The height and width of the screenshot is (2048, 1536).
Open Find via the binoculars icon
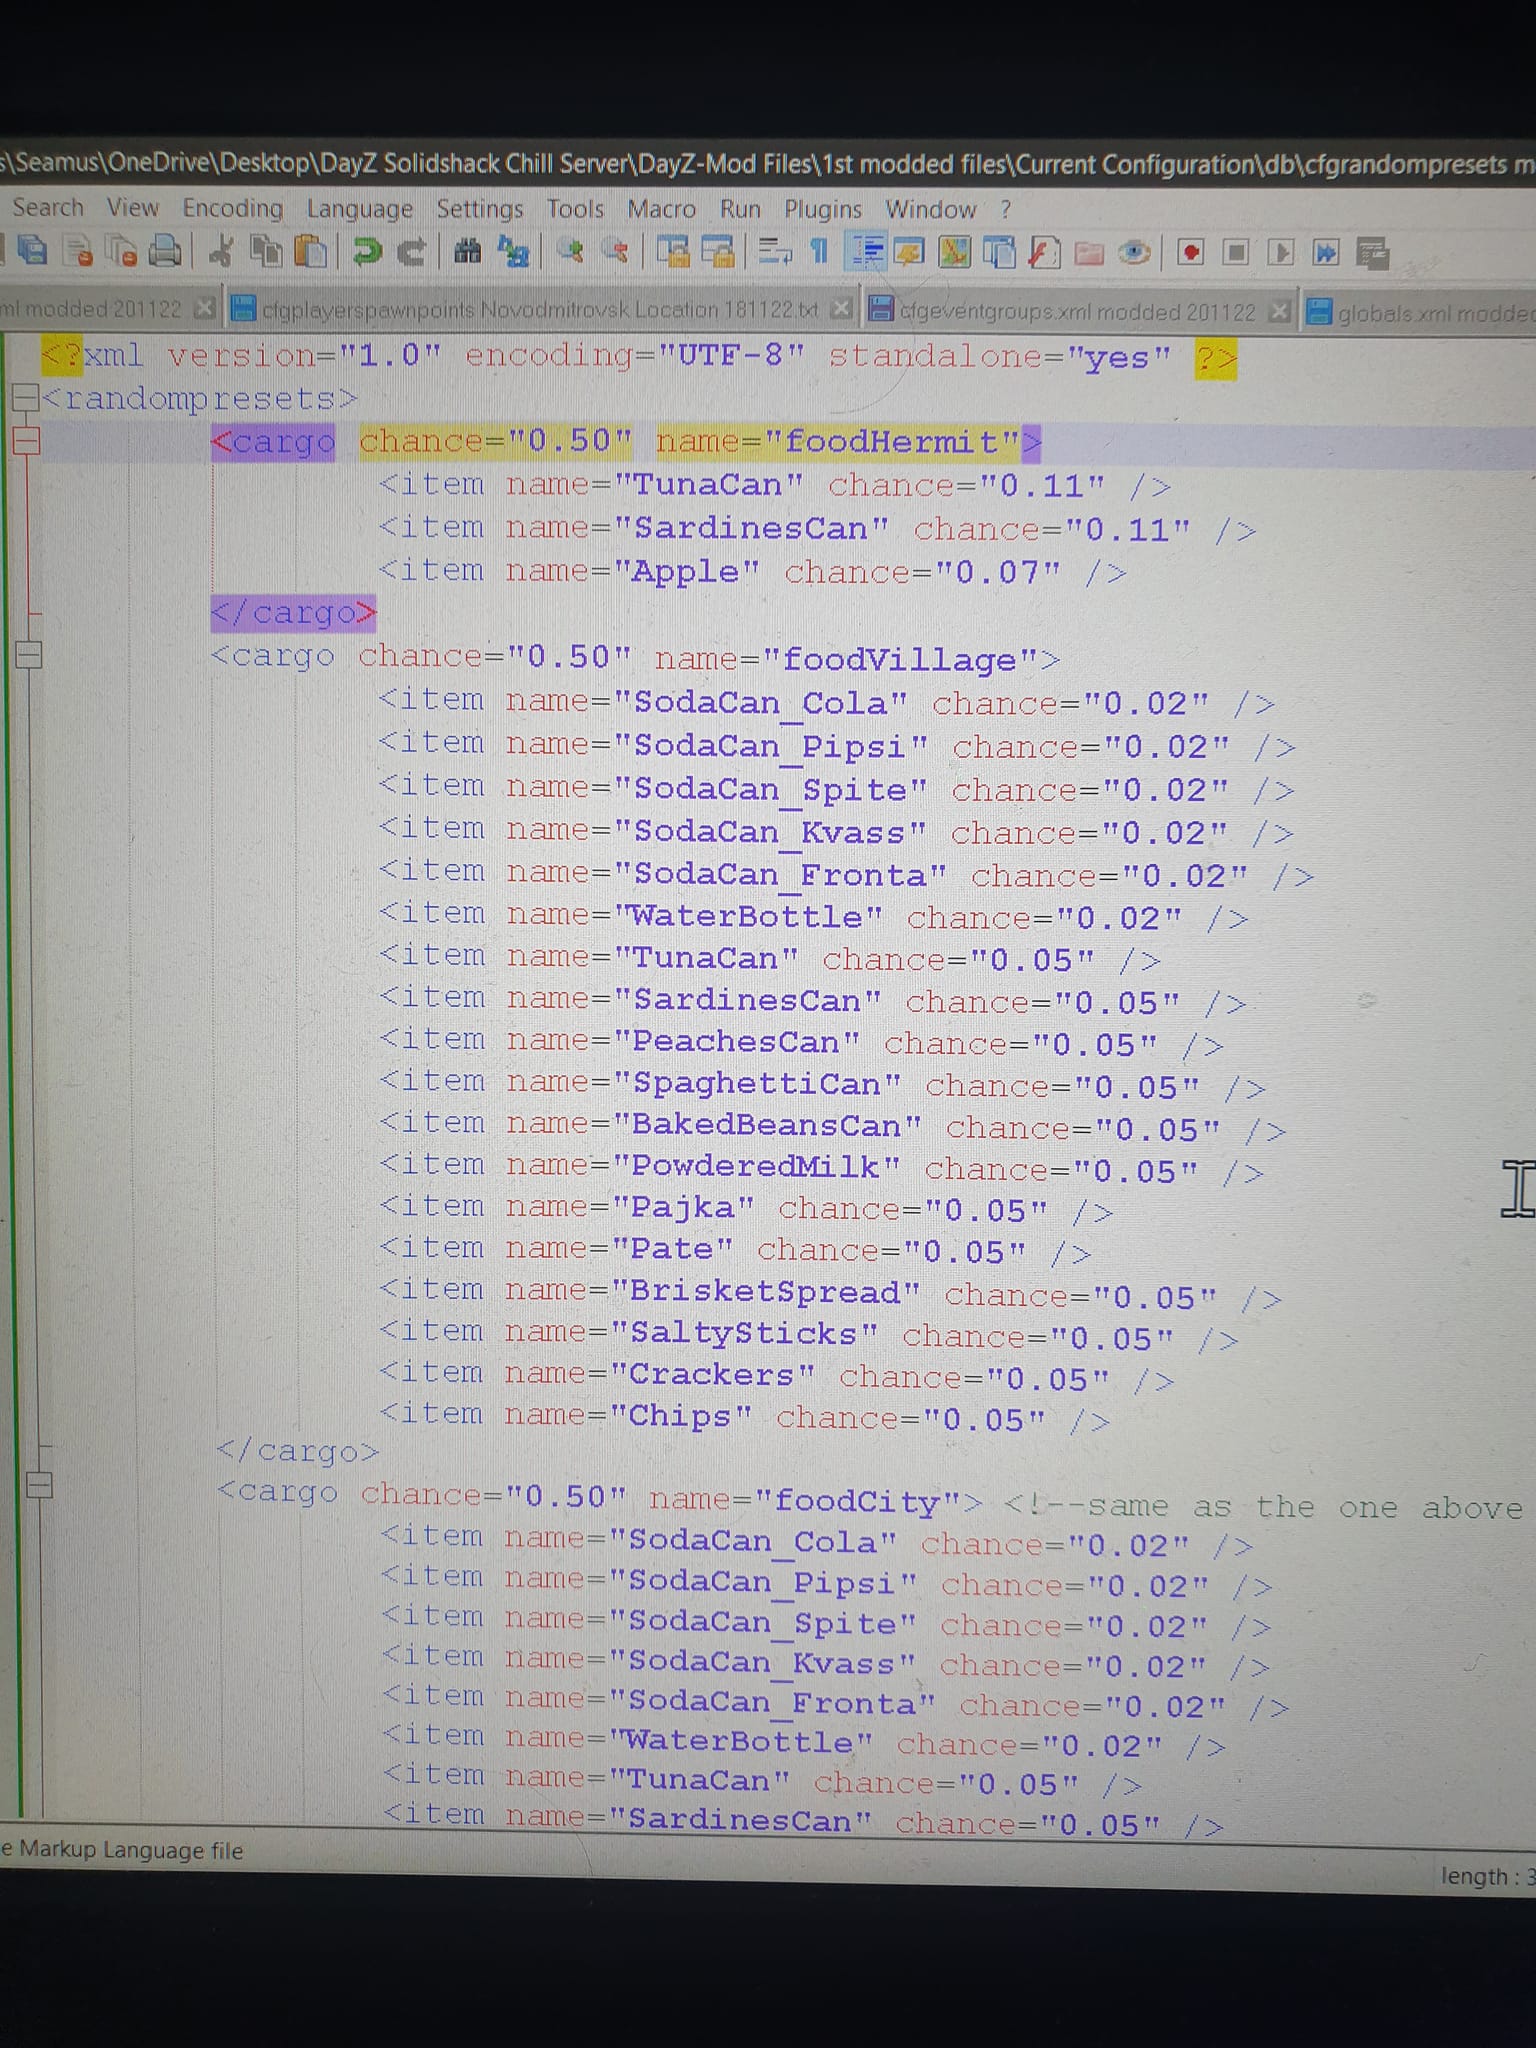coord(467,252)
